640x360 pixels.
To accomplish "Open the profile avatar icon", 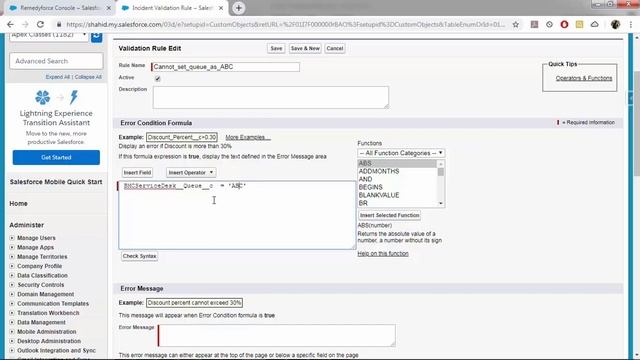I will coord(616,24).
